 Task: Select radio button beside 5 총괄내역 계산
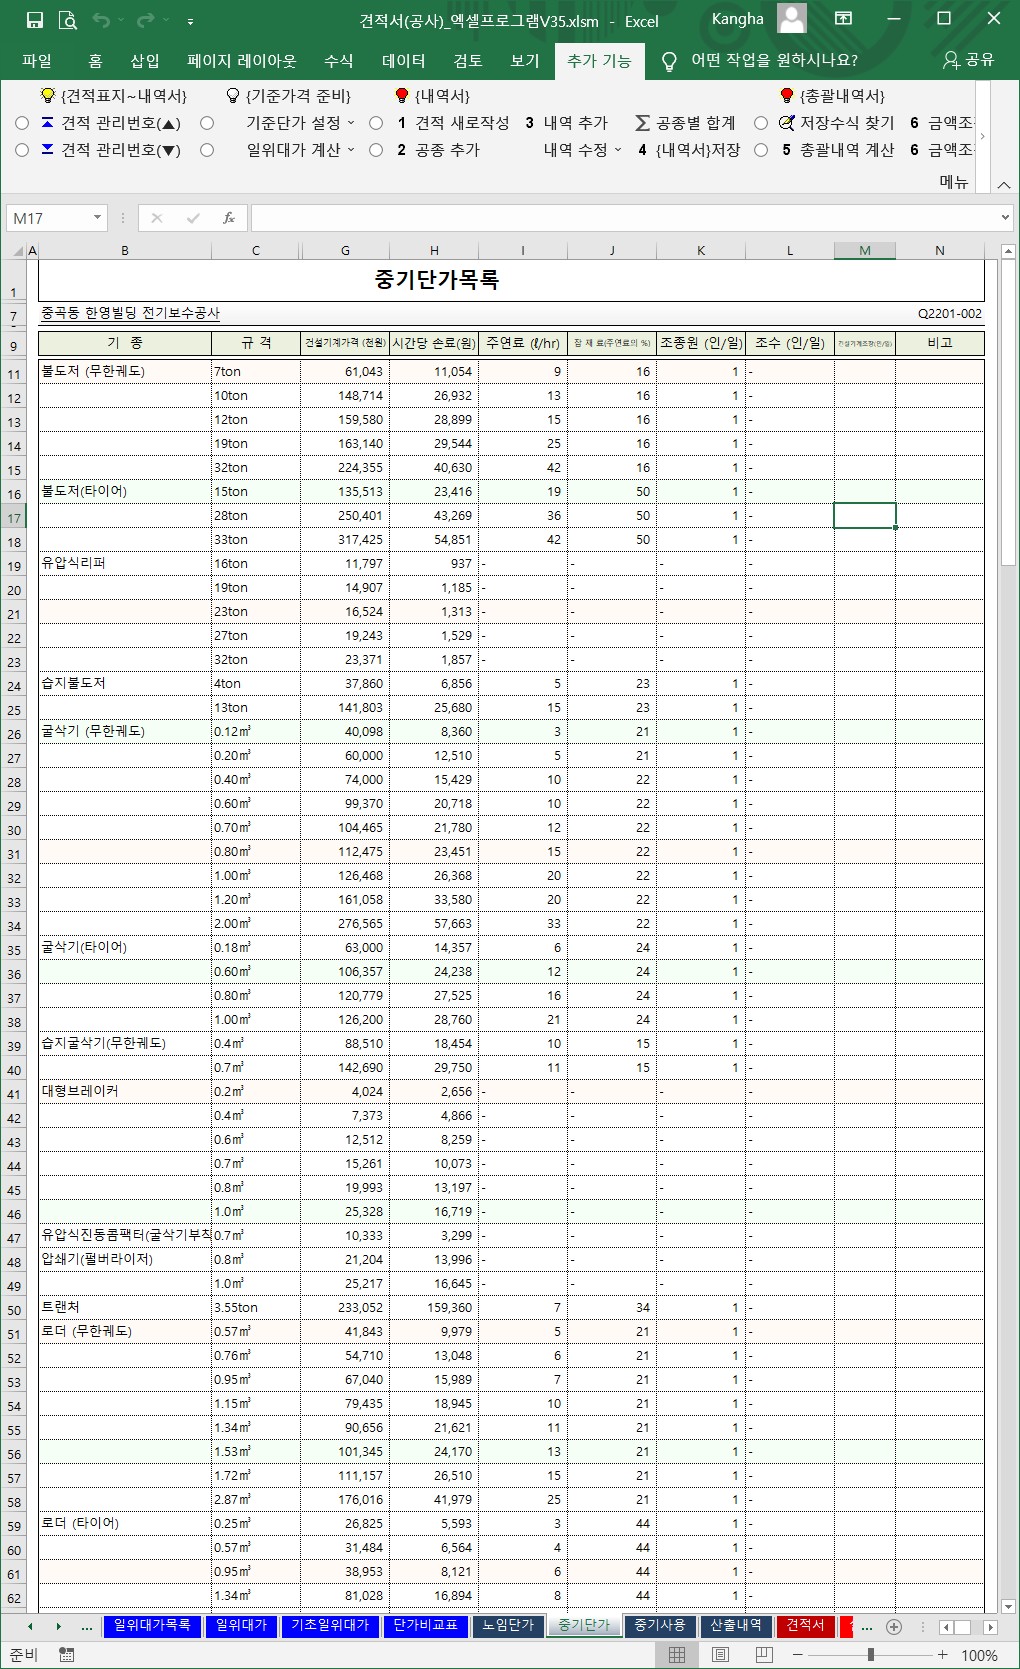tap(761, 150)
